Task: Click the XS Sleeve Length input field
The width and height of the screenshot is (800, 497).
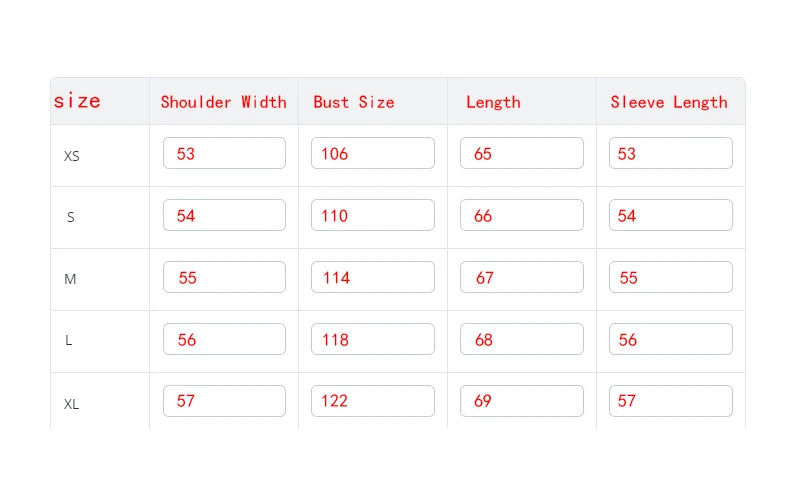Action: click(x=671, y=153)
